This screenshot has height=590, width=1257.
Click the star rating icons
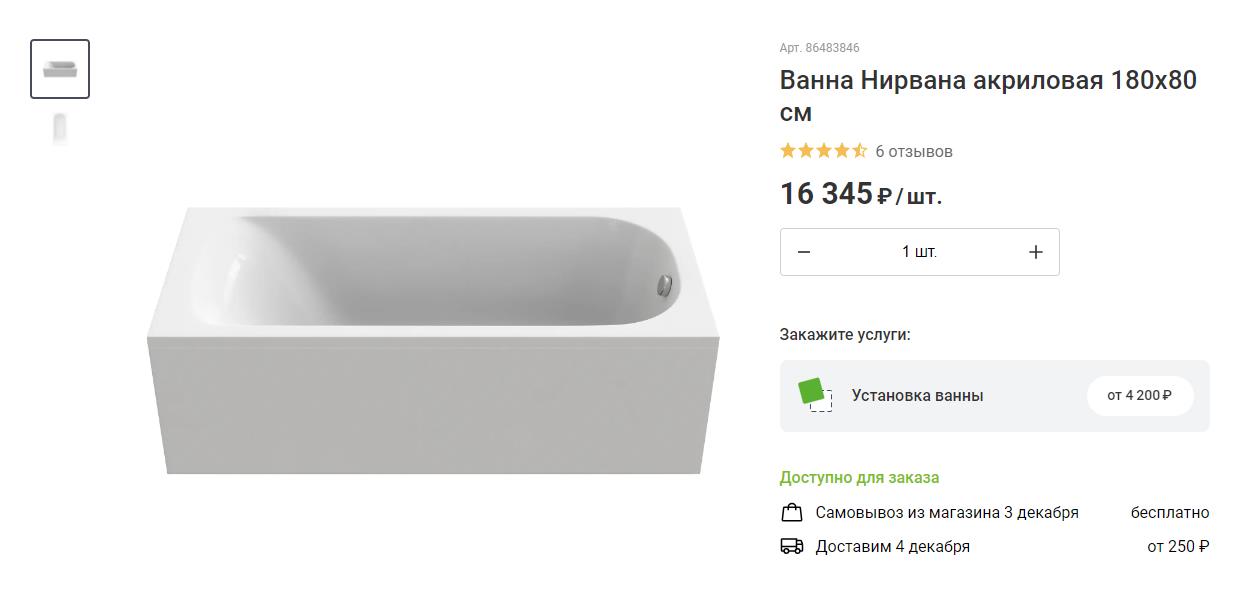[823, 151]
